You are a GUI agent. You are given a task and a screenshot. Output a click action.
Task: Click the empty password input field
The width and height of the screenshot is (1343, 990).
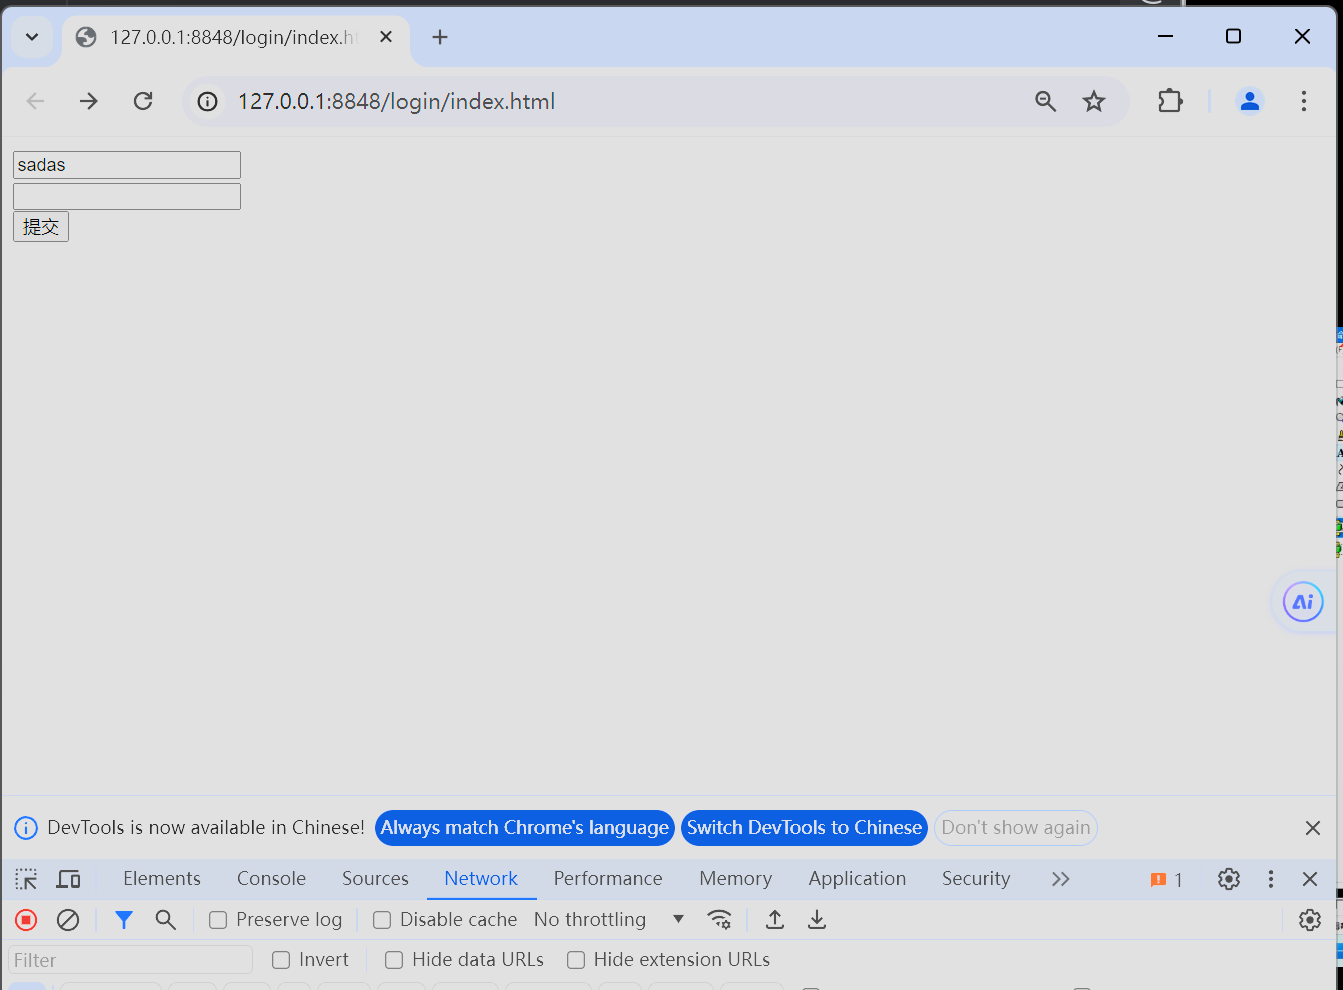127,196
